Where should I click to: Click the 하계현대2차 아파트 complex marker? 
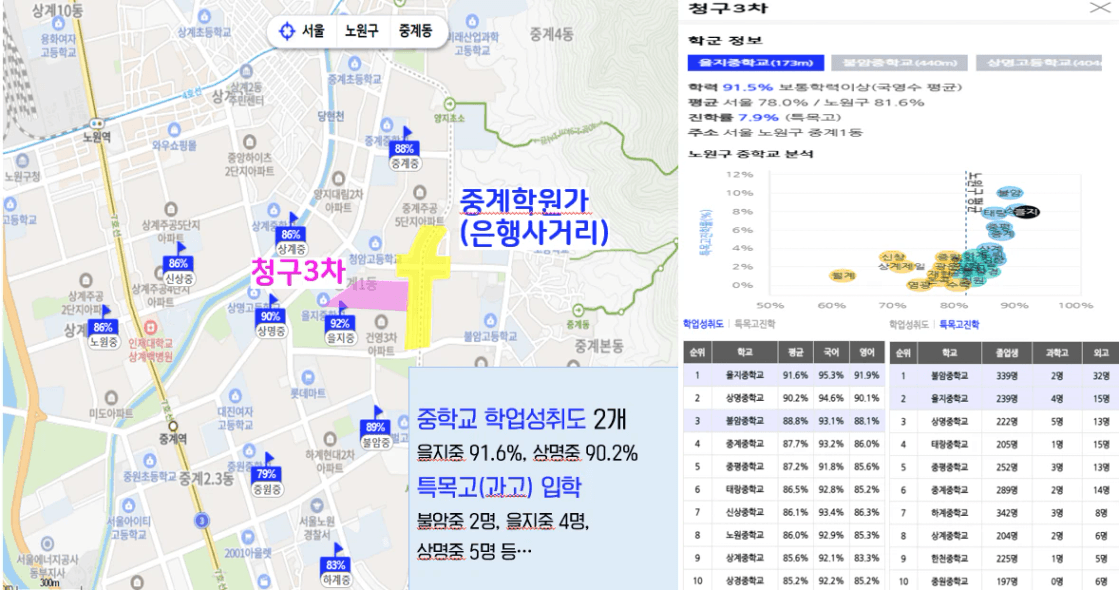pos(330,439)
